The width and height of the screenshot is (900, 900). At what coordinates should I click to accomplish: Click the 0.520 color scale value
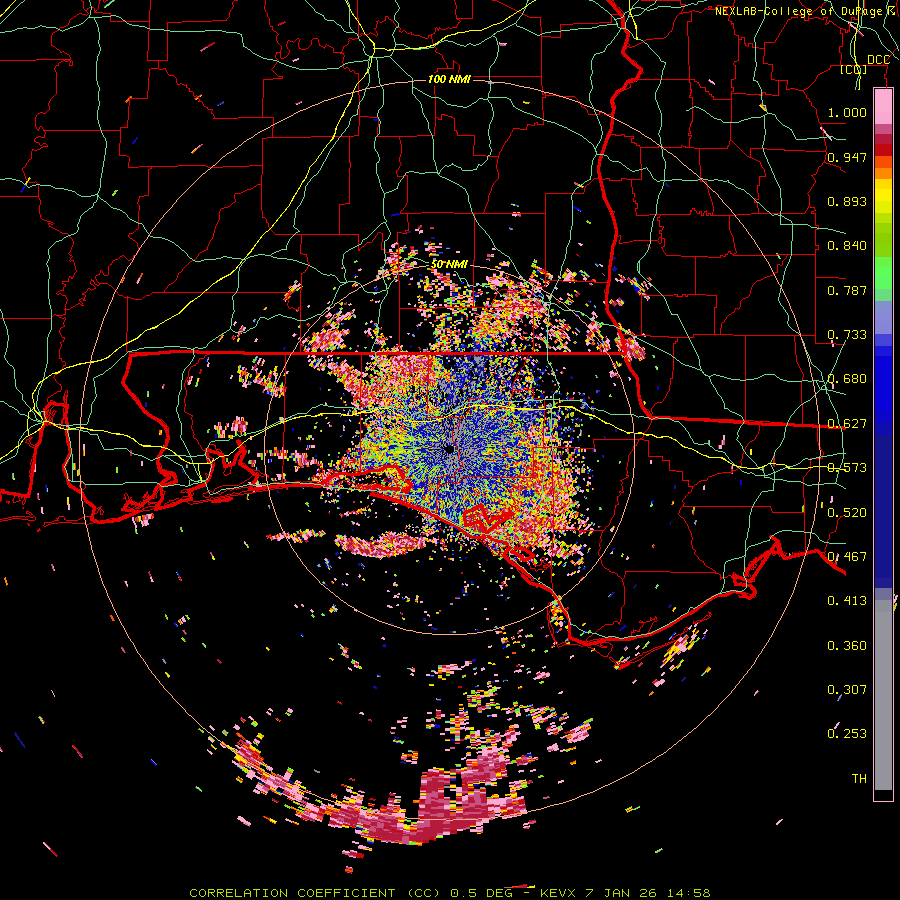click(x=847, y=513)
